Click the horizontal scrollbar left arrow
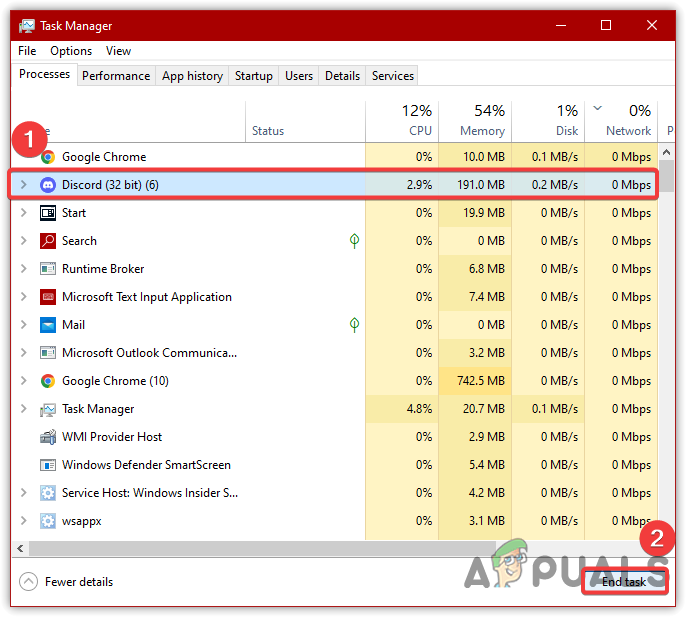This screenshot has height=617, width=686. pyautogui.click(x=20, y=548)
